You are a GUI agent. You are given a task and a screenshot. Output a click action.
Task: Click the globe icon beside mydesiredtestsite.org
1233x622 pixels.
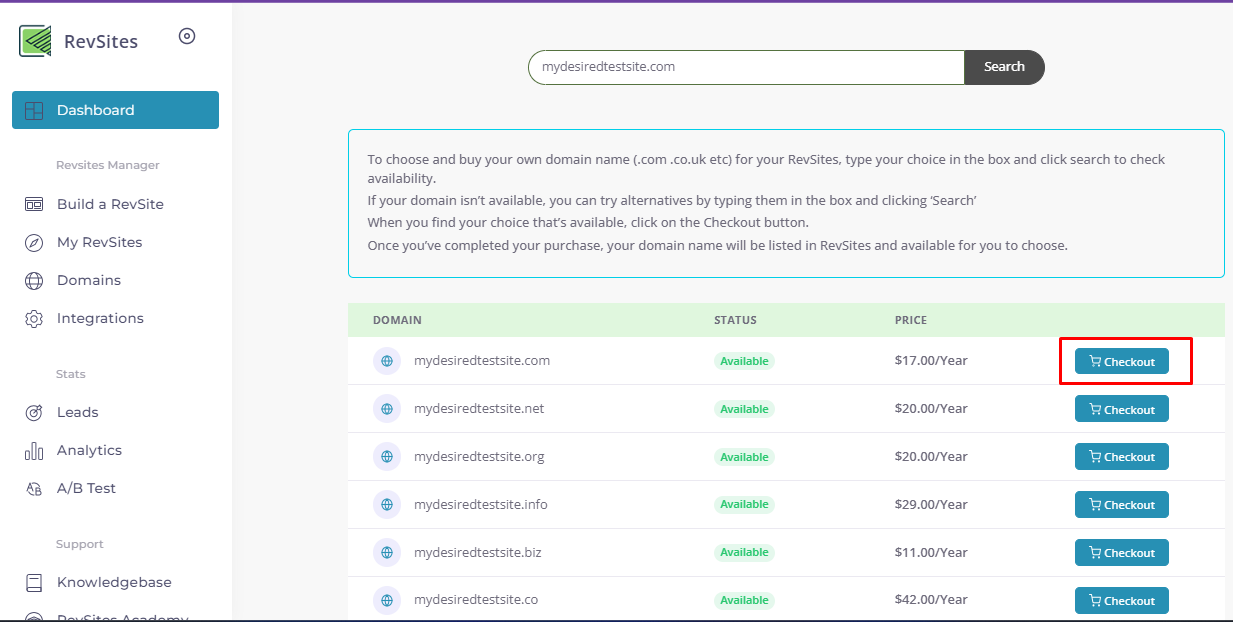click(x=387, y=457)
